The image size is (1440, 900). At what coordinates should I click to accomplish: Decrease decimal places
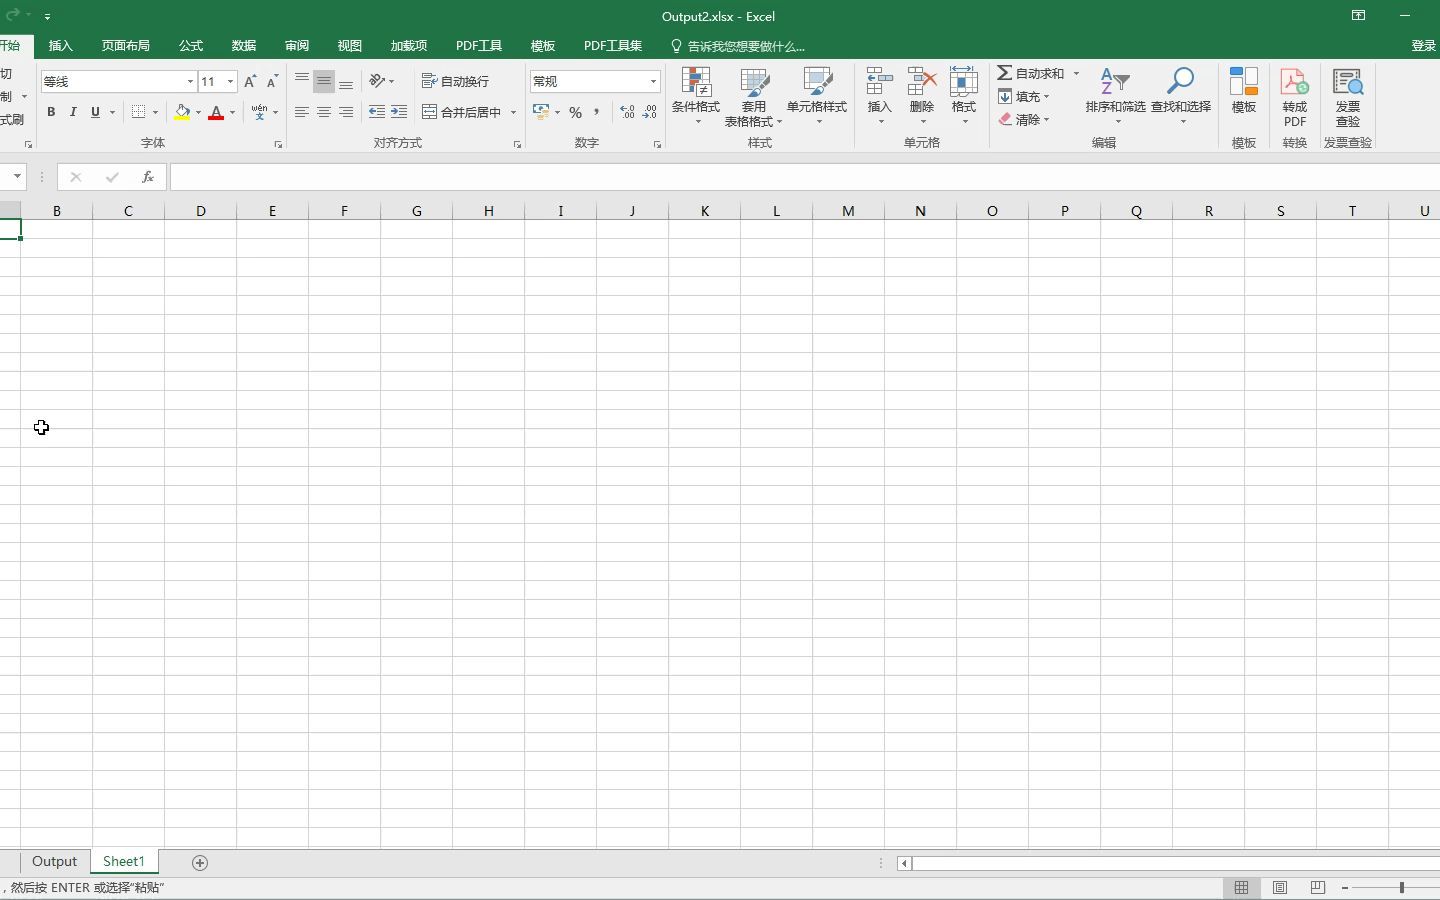[650, 112]
